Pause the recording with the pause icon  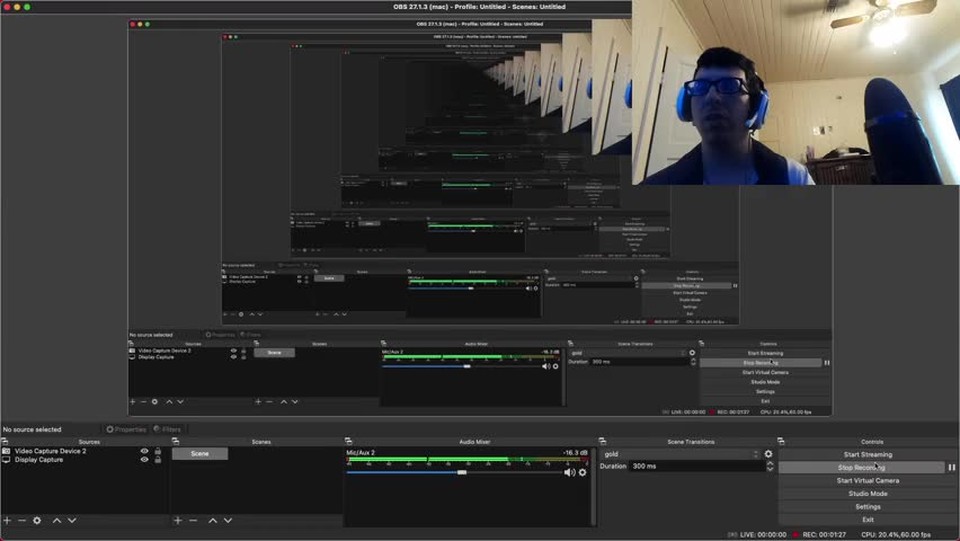point(951,467)
